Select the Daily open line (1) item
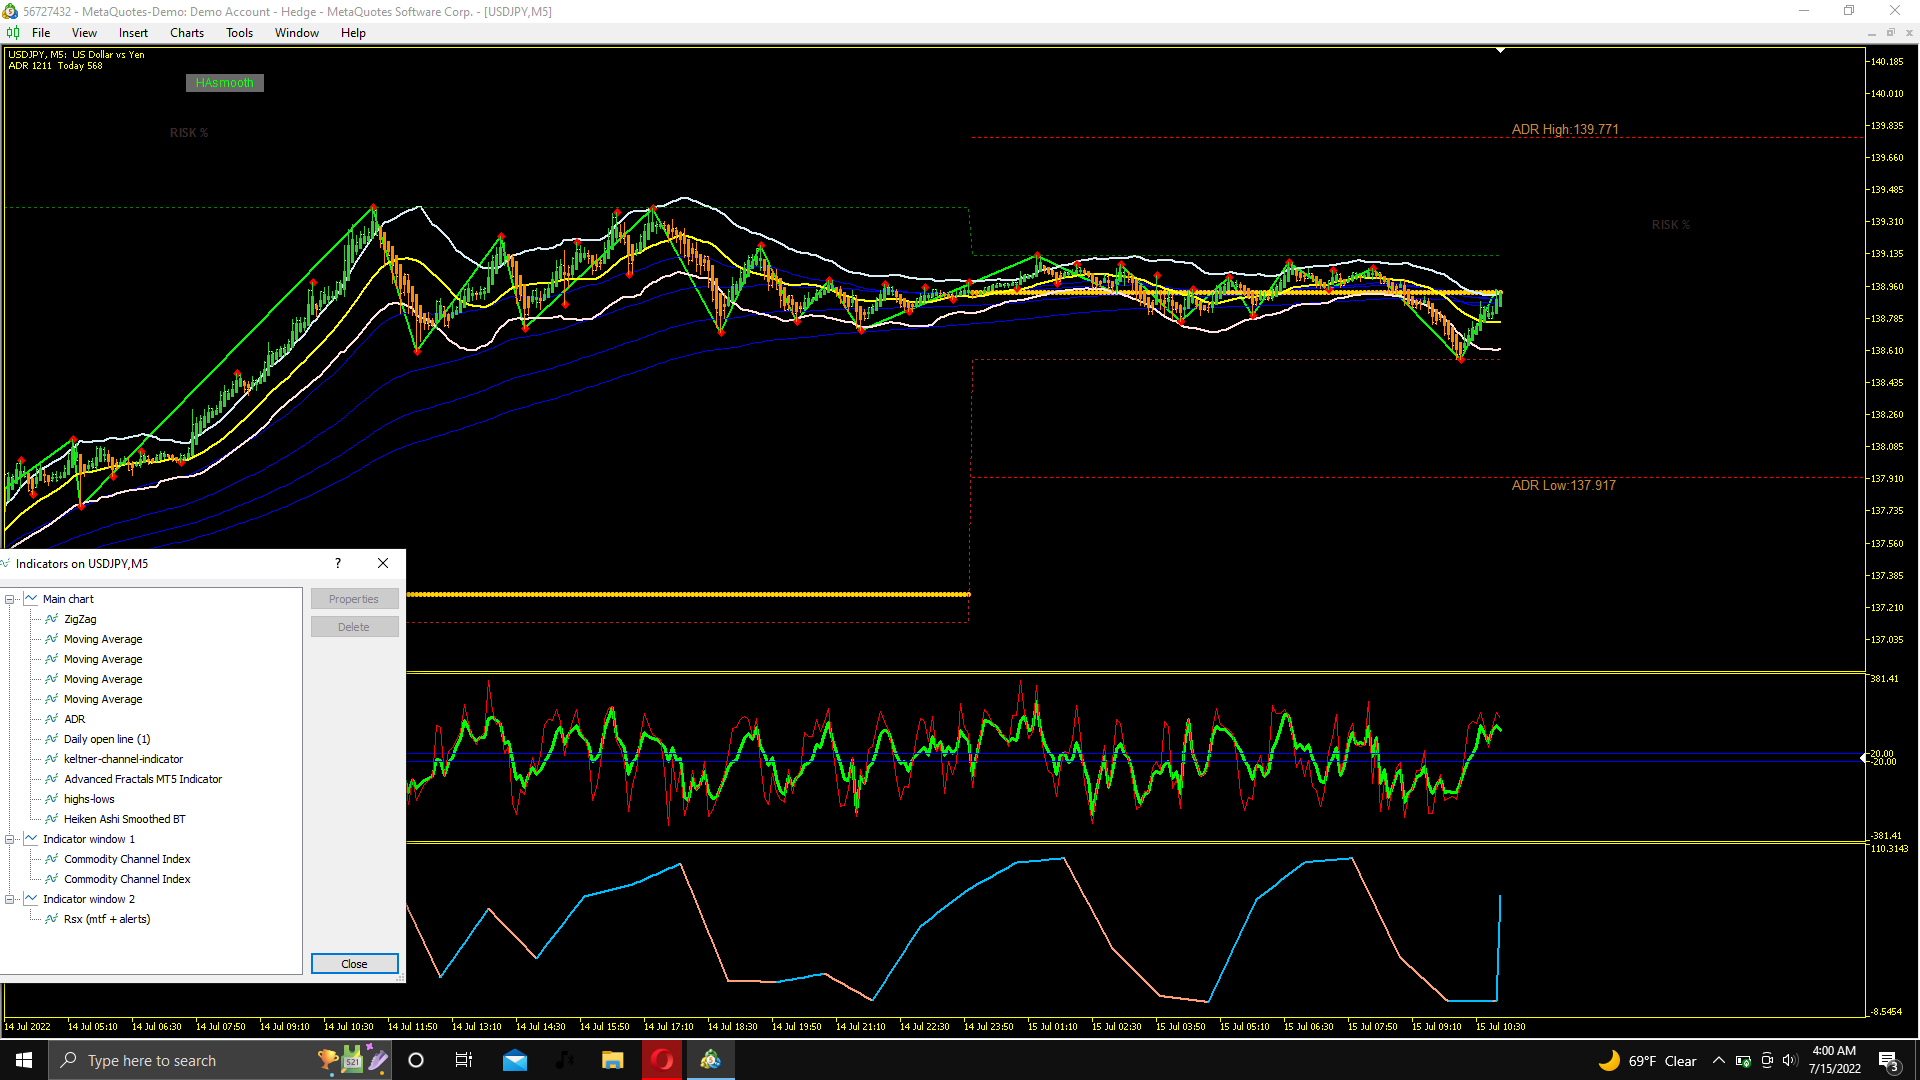This screenshot has height=1080, width=1920. (x=106, y=739)
